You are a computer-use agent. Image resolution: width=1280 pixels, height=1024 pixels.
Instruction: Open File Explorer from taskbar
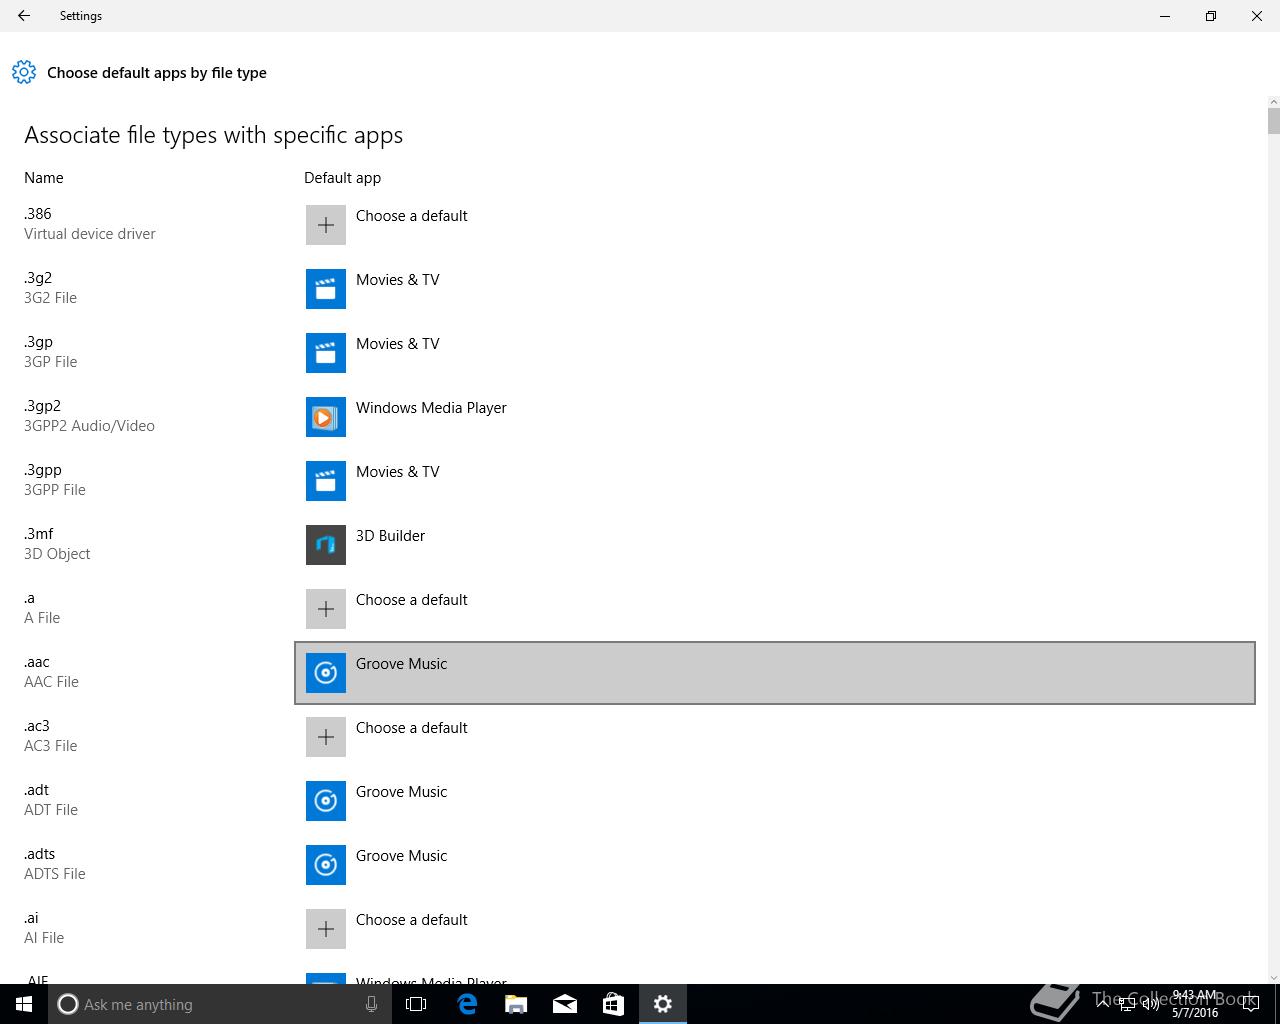[x=516, y=1004]
